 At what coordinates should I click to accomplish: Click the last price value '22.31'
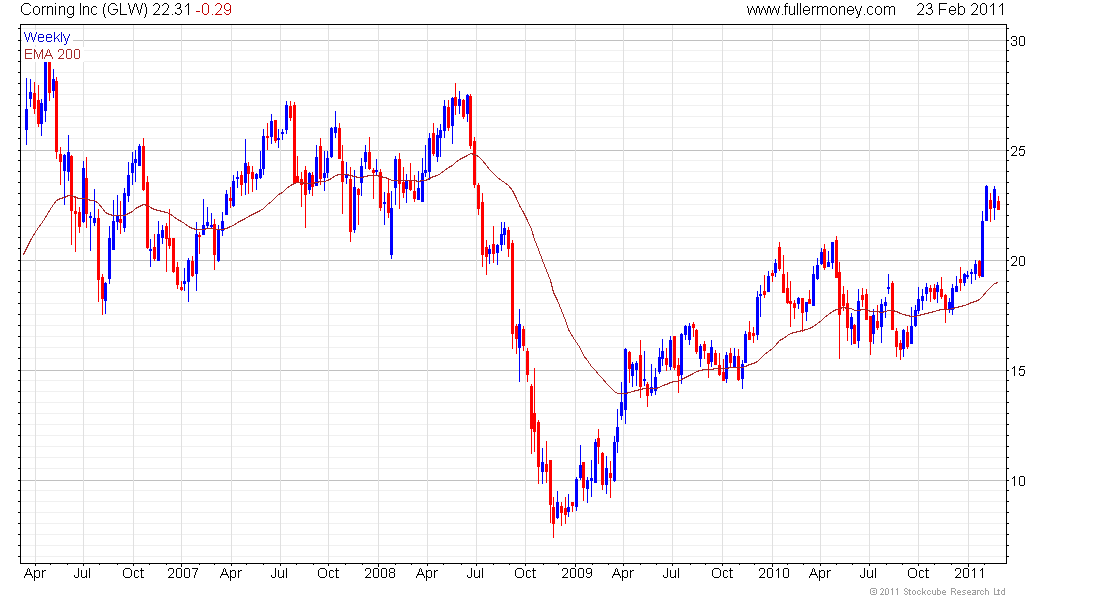(x=172, y=10)
